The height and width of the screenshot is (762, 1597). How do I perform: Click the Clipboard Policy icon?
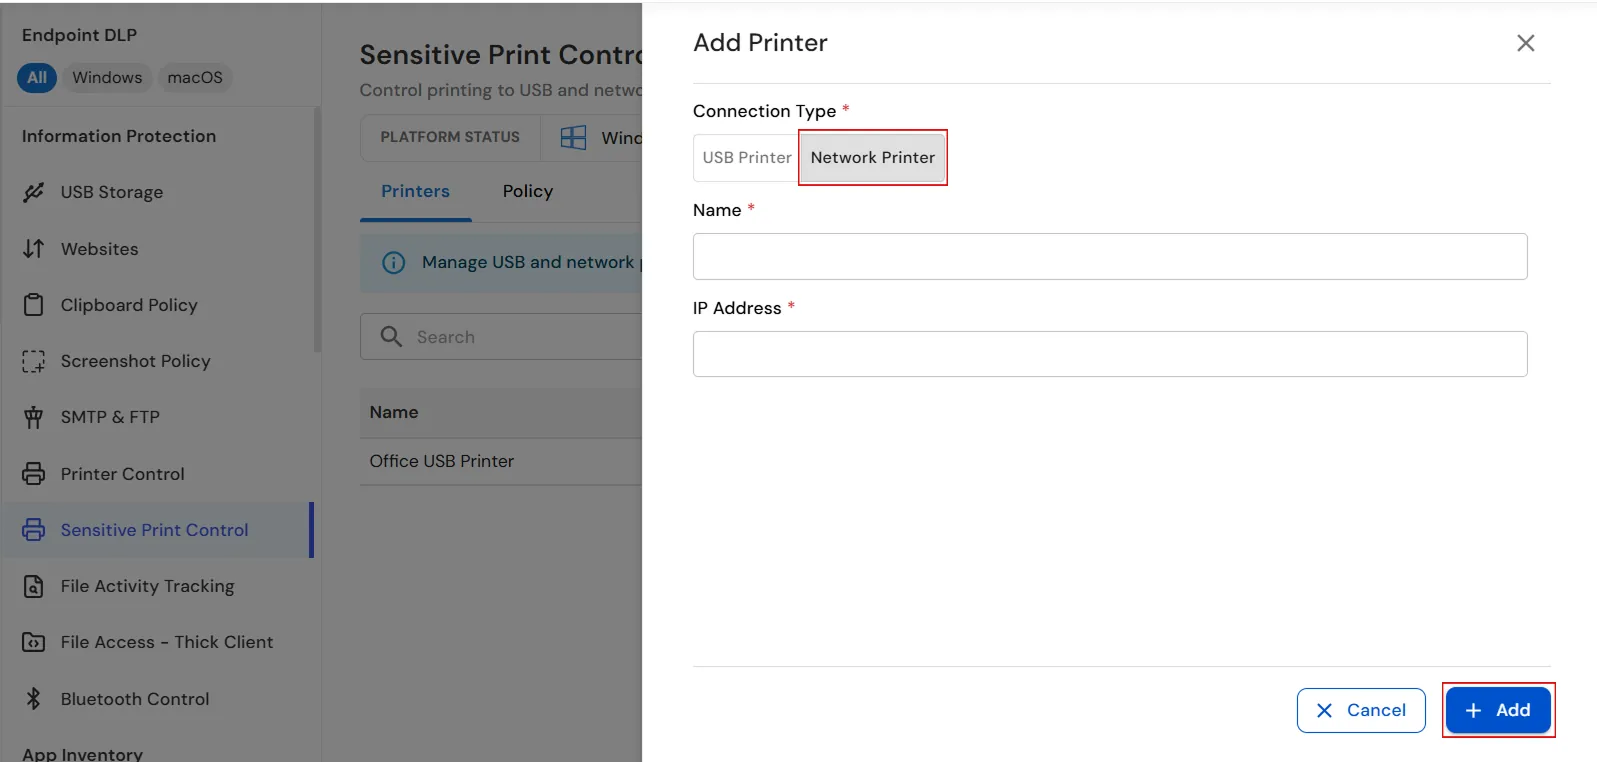coord(33,304)
